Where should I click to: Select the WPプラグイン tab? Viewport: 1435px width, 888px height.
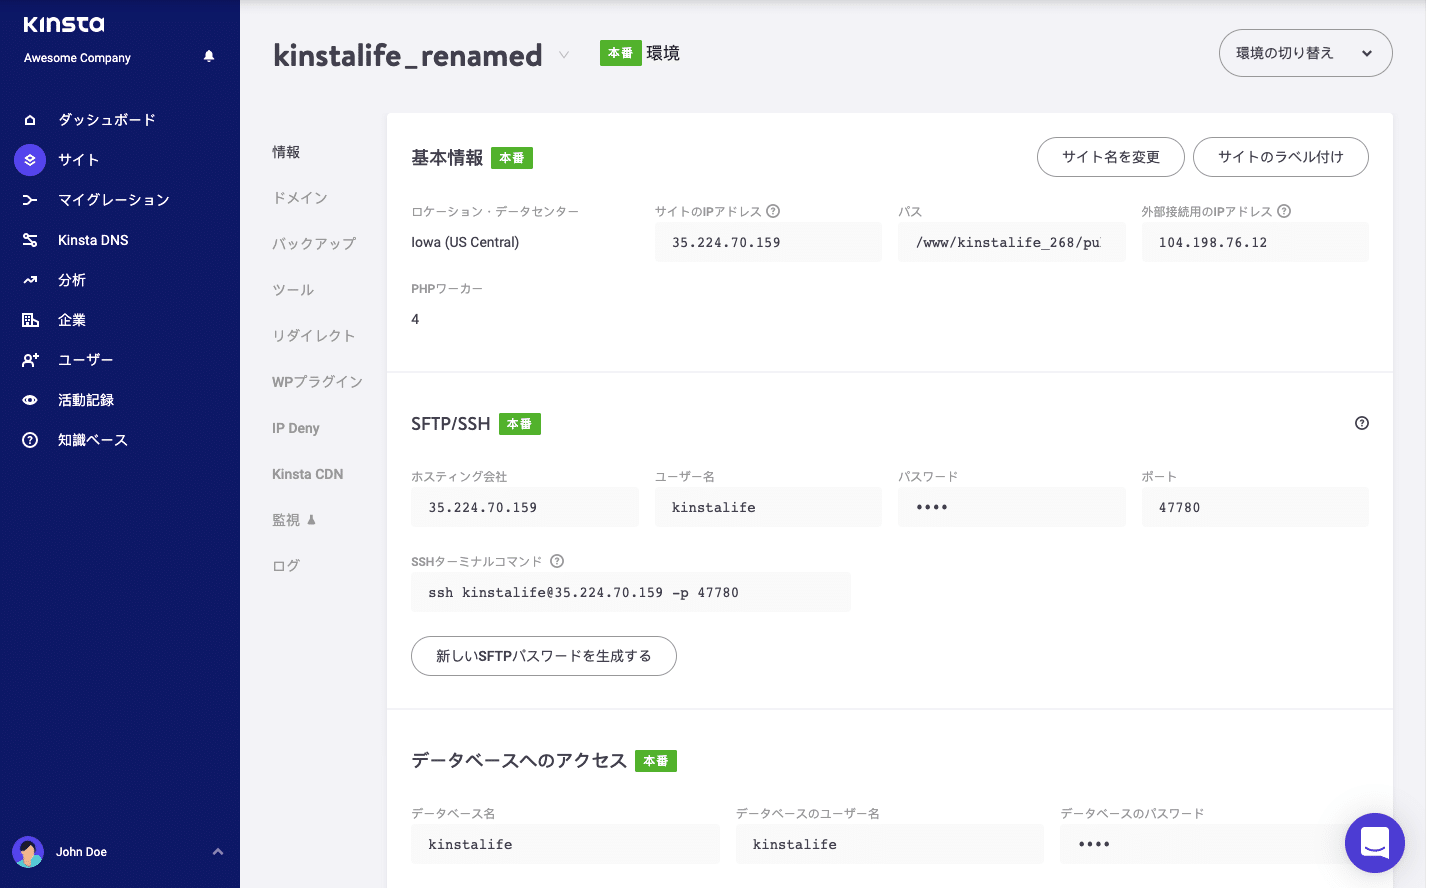pos(317,382)
